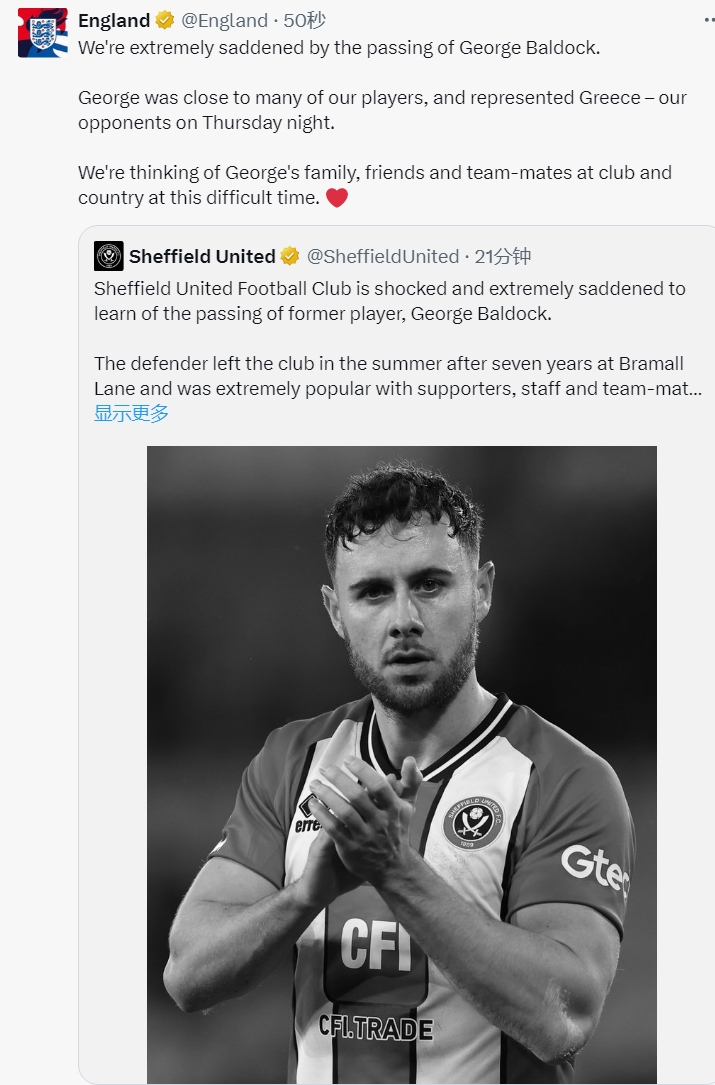Click the quoted paragraph about Bramall Lane
Viewport: 715px width, 1085px height.
[x=397, y=376]
